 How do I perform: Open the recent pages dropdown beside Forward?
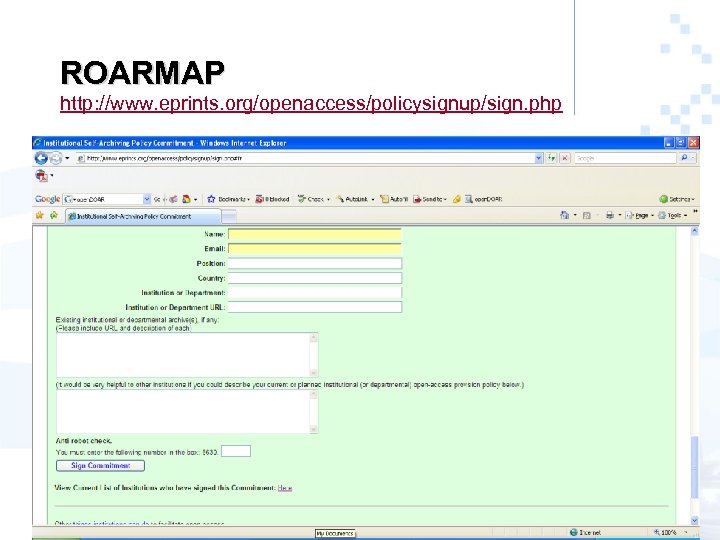(x=67, y=158)
